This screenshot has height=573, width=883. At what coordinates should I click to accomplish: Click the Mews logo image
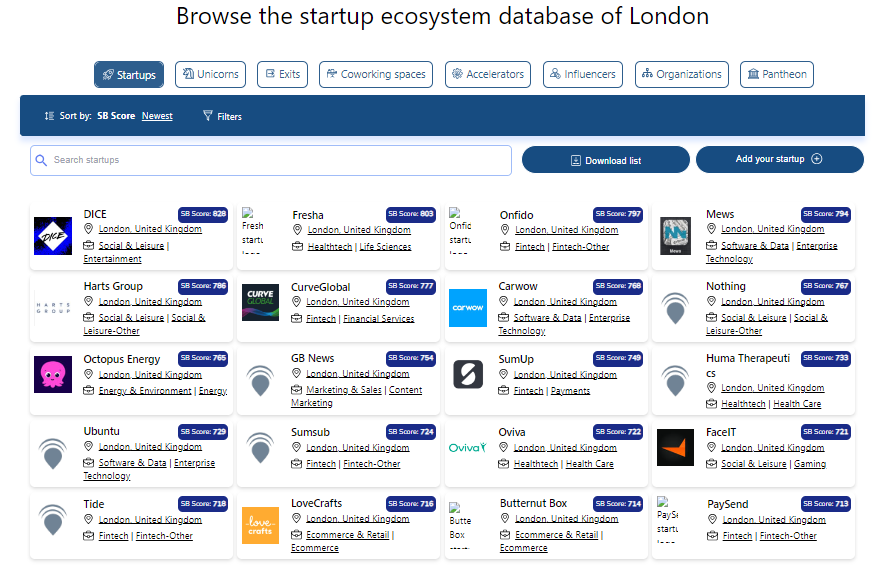point(675,236)
